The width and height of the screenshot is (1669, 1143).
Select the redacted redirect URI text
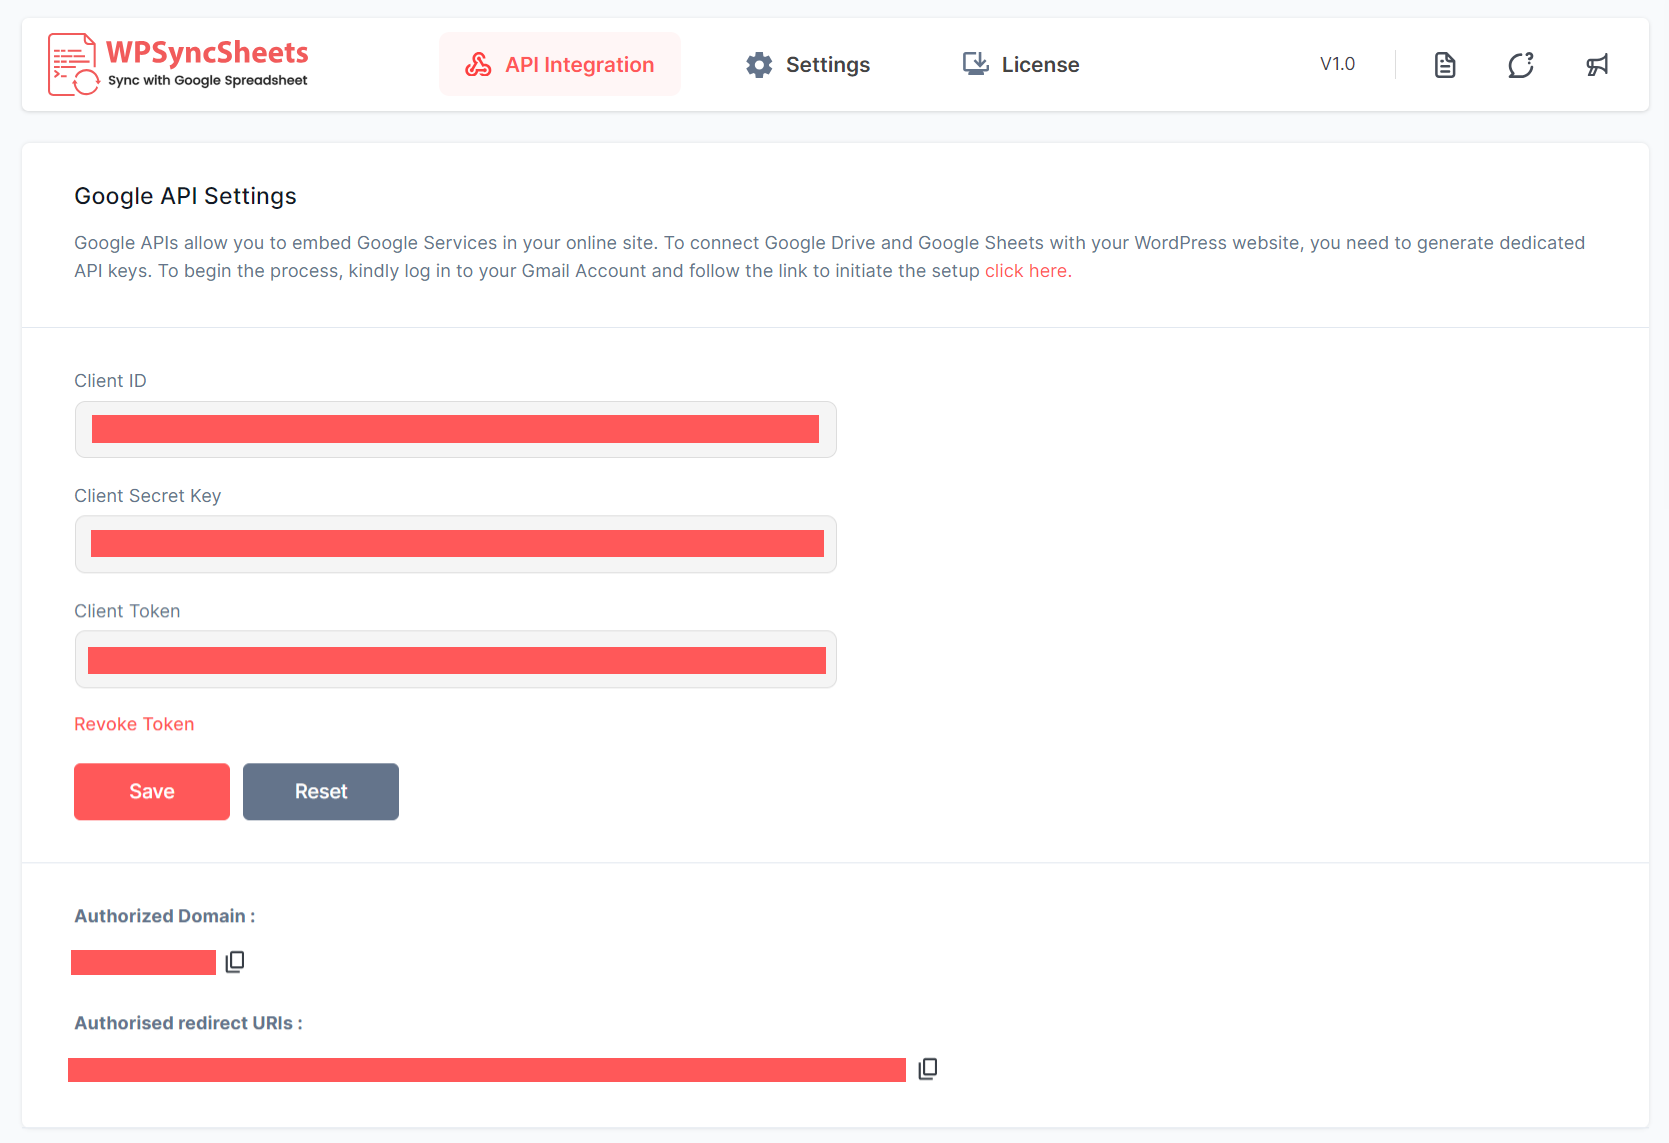[x=486, y=1070]
